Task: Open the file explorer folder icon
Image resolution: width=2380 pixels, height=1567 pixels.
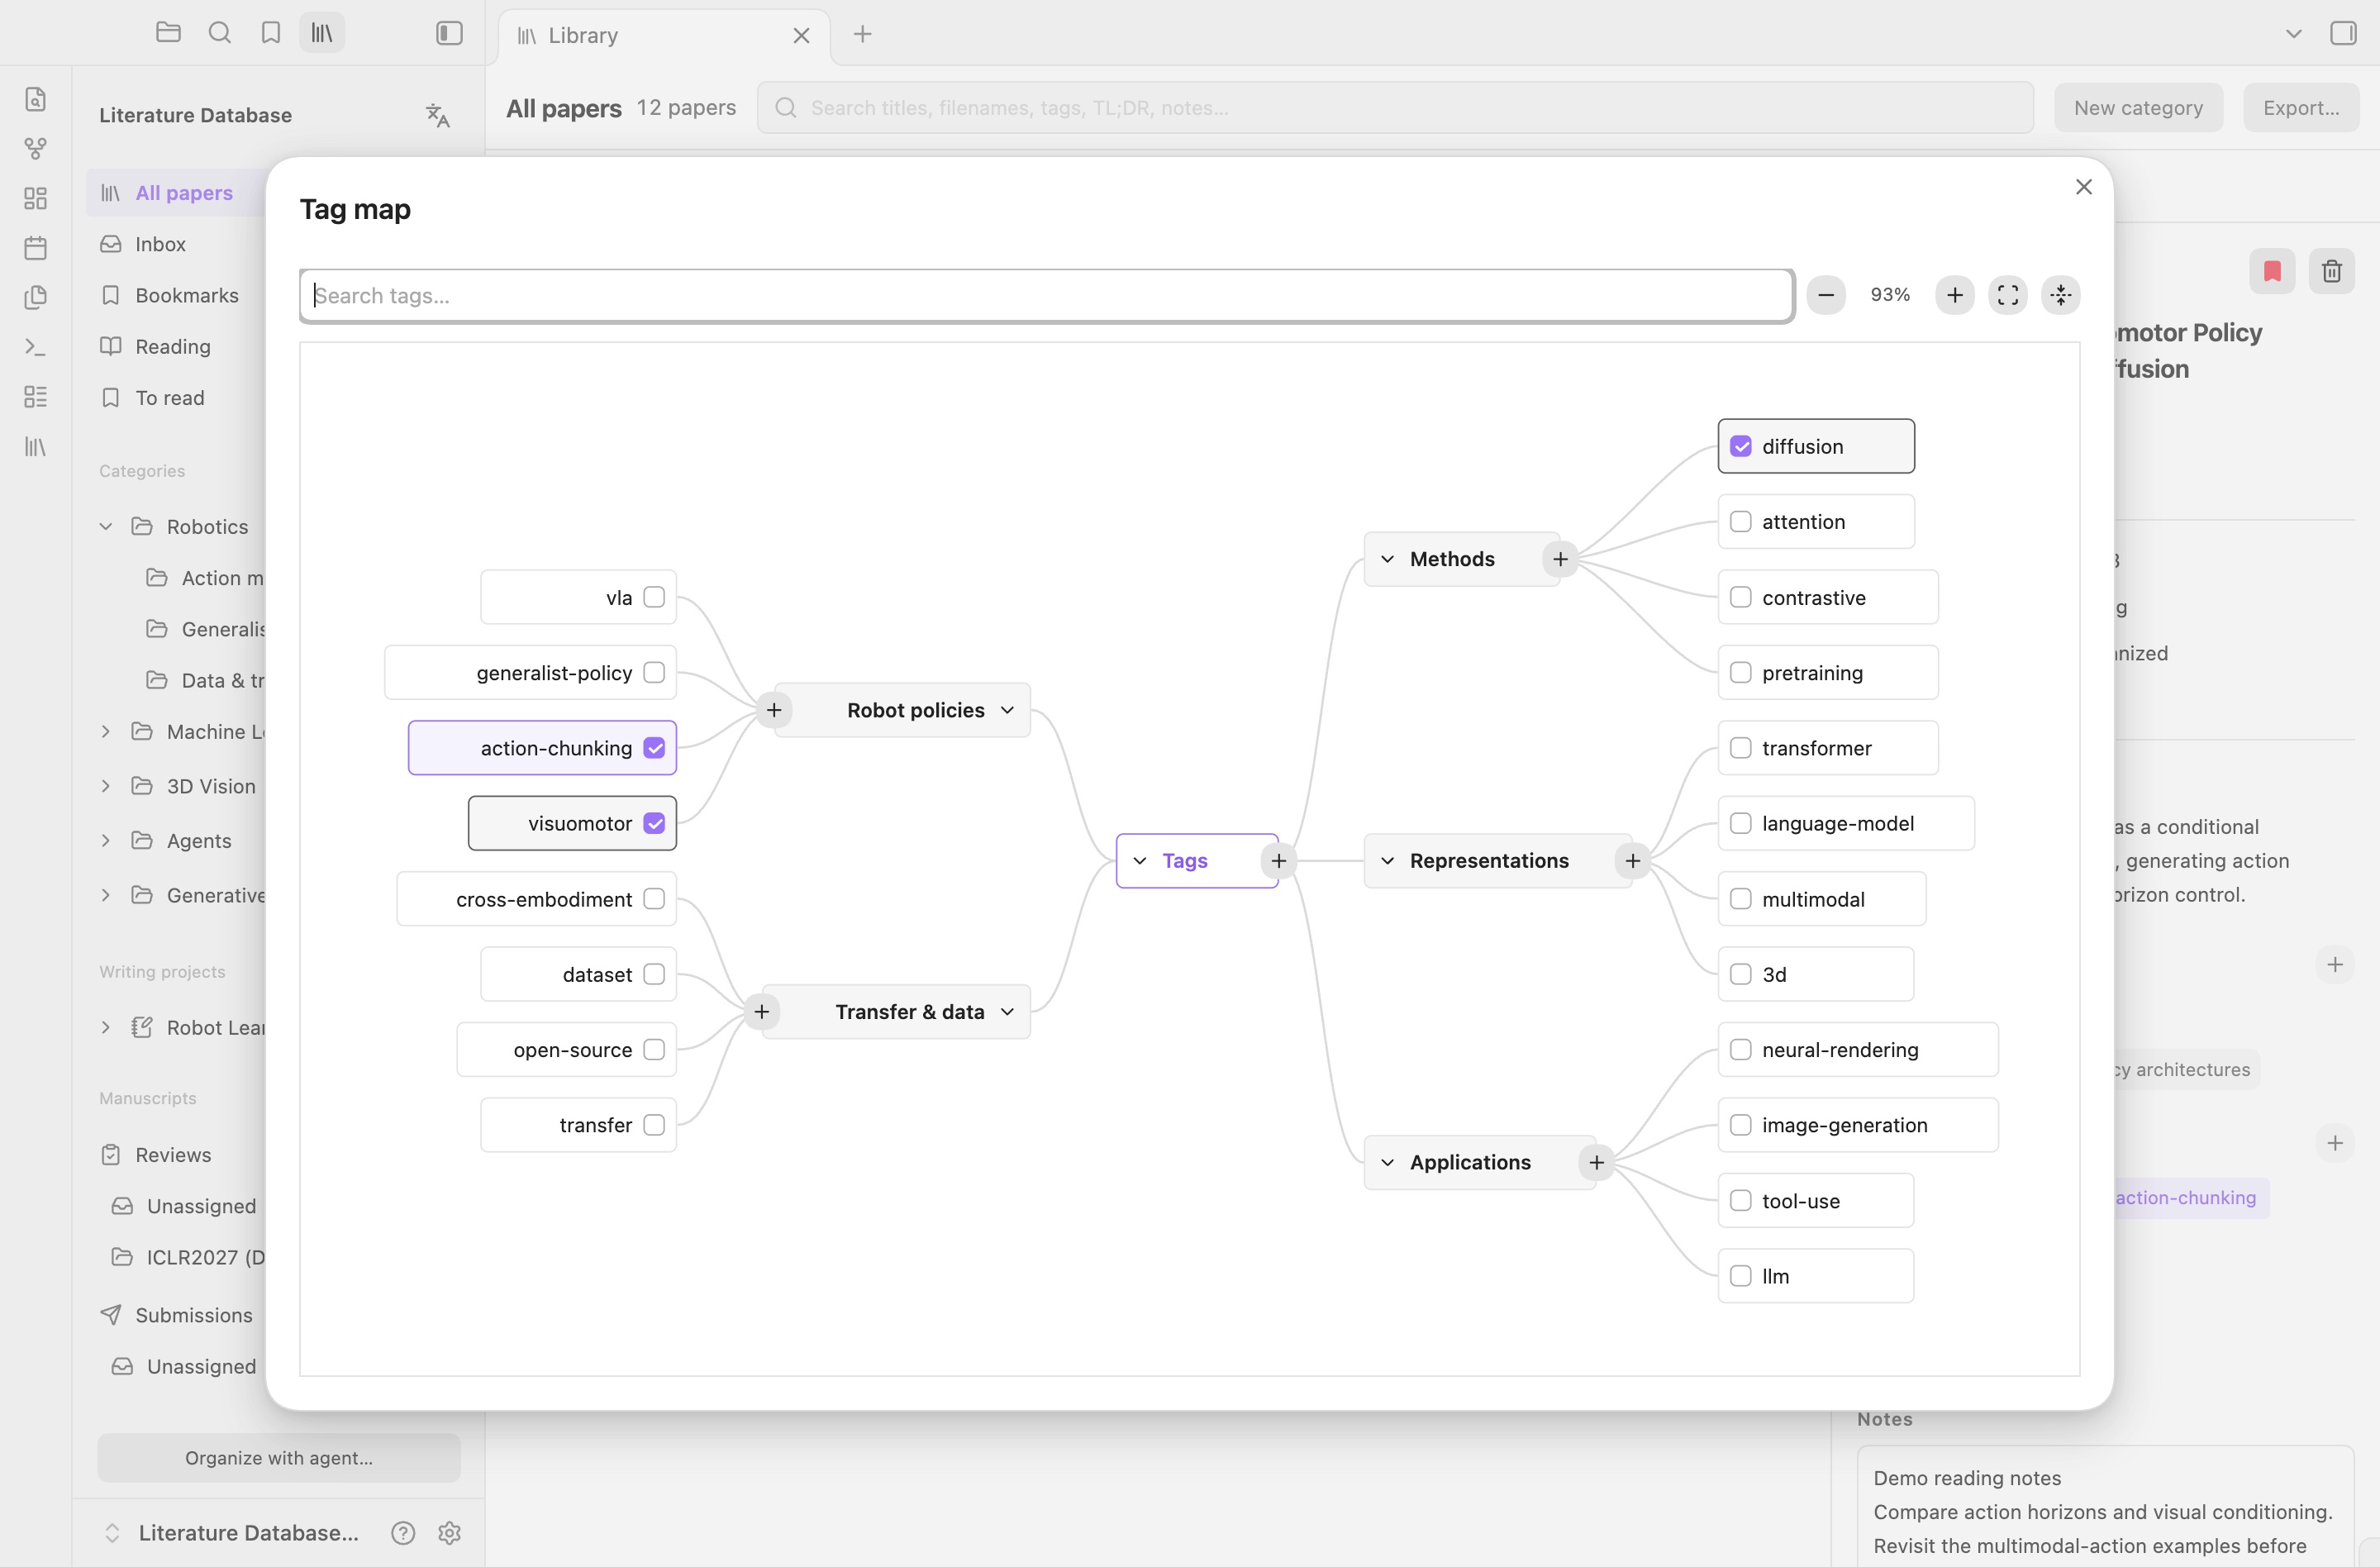Action: pyautogui.click(x=168, y=33)
